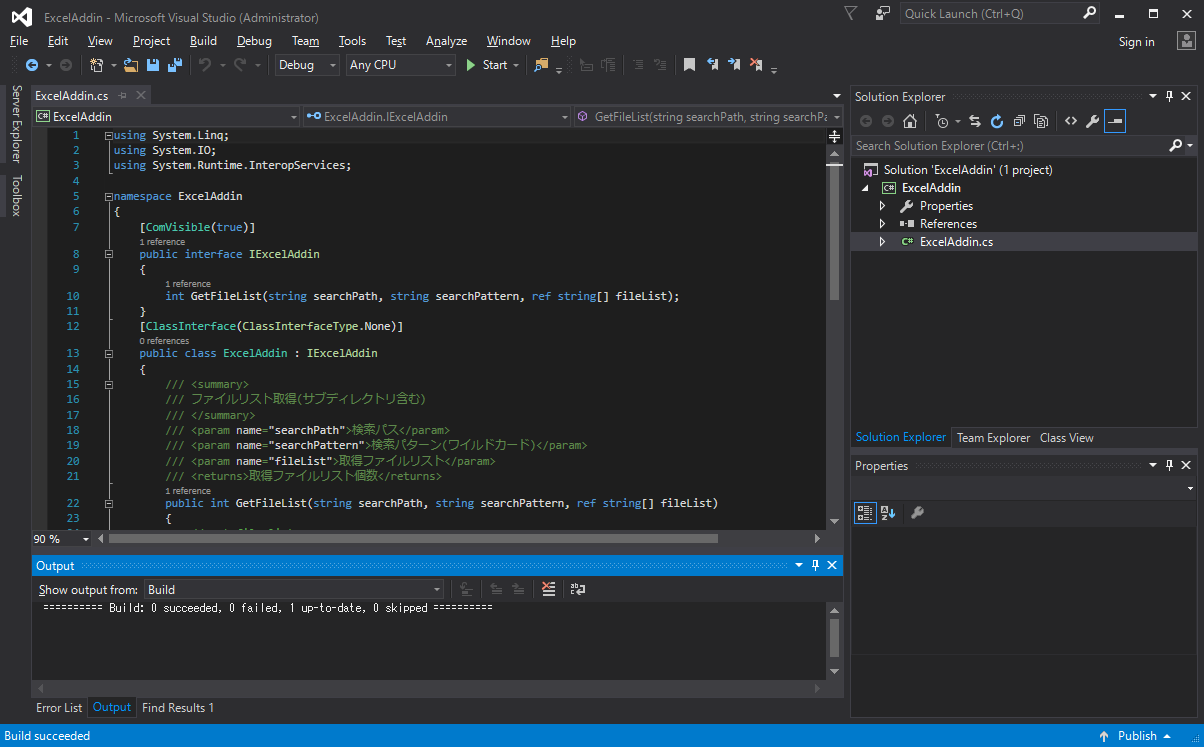
Task: Collapse the ExcelAddin project node
Action: (x=864, y=188)
